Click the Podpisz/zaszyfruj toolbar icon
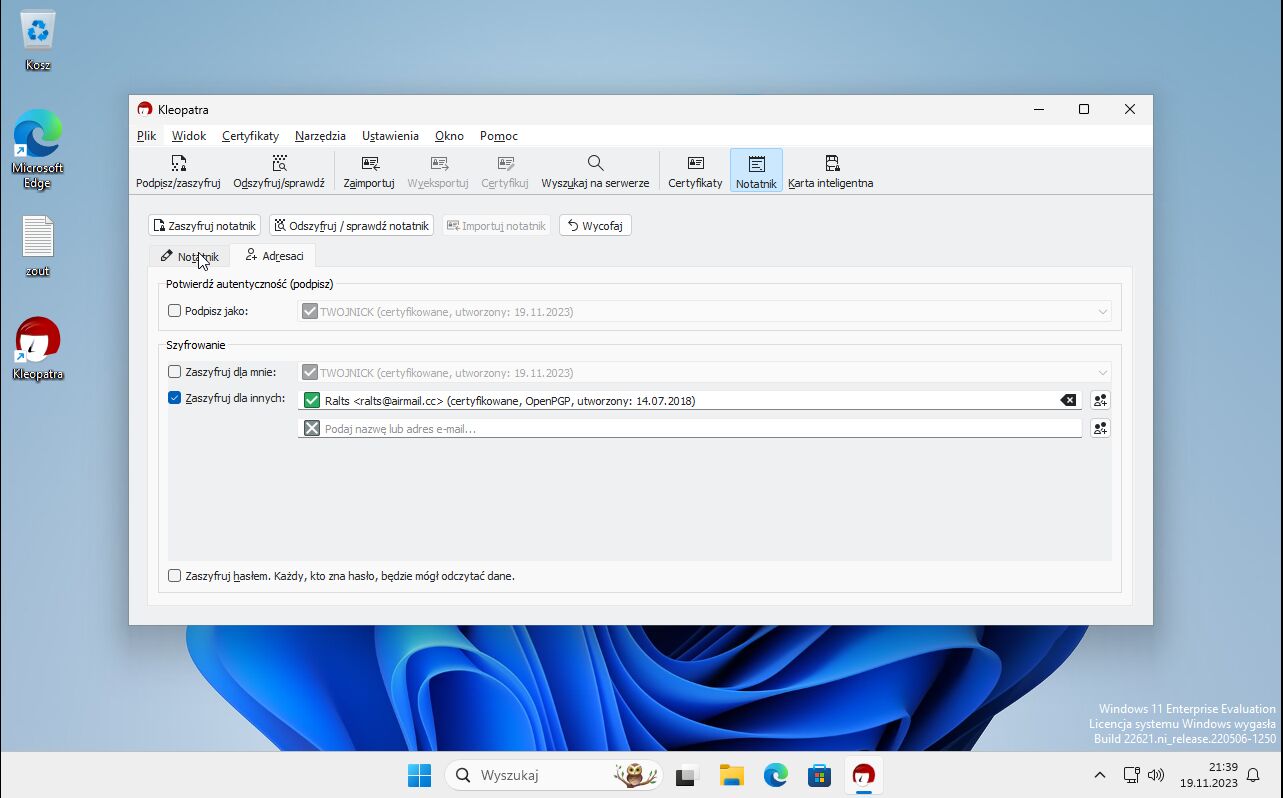The width and height of the screenshot is (1283, 798). (178, 171)
